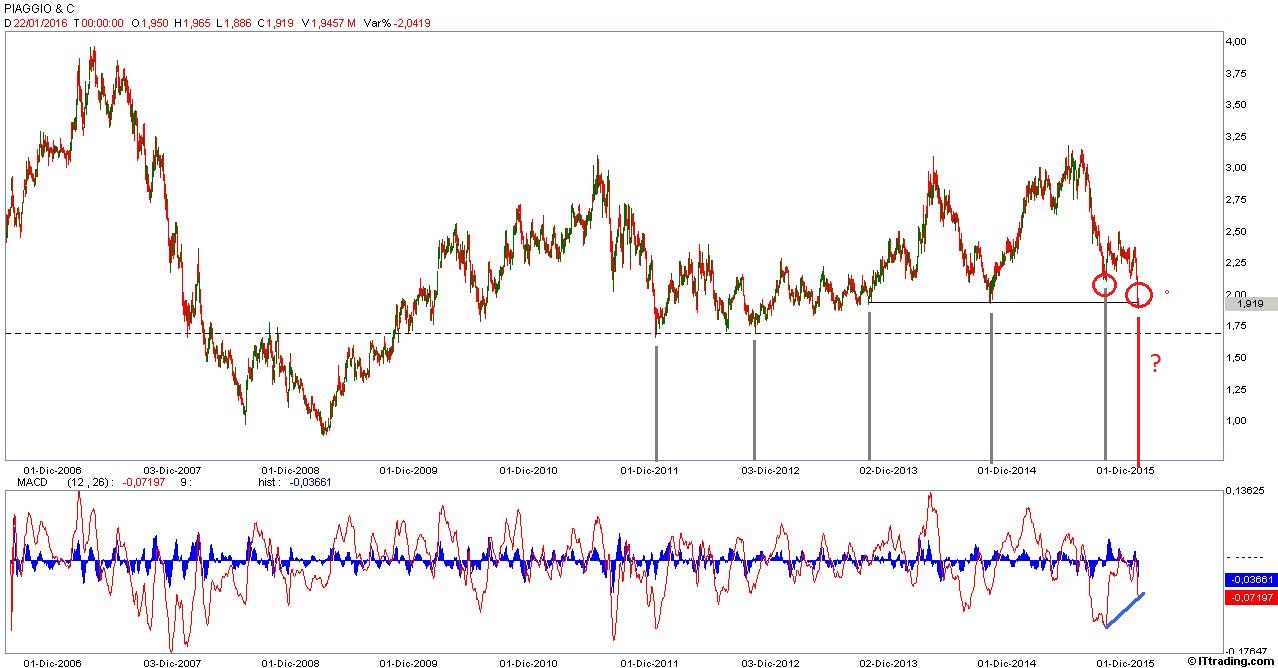The image size is (1278, 668).
Task: Click the MACD indicator label
Action: (22, 482)
